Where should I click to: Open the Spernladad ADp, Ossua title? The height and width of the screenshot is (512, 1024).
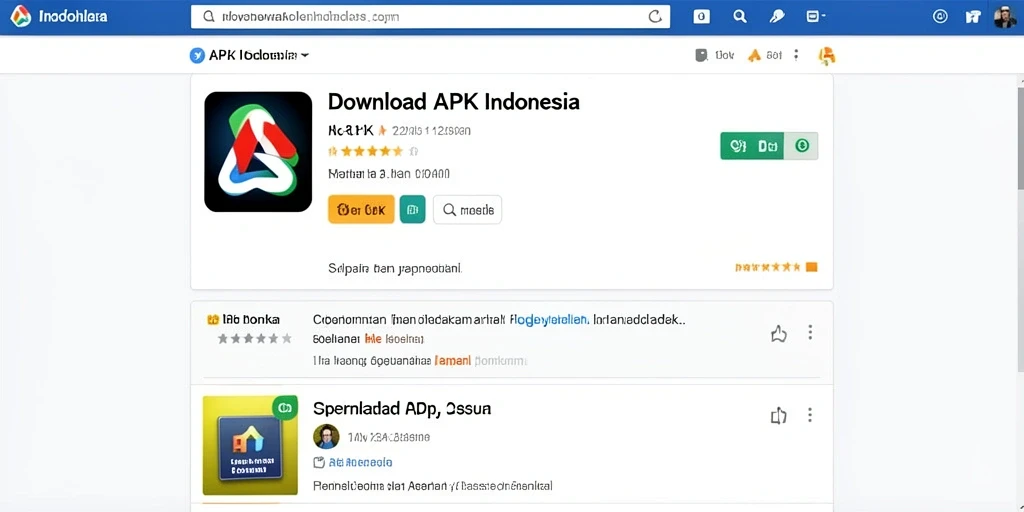pyautogui.click(x=402, y=409)
